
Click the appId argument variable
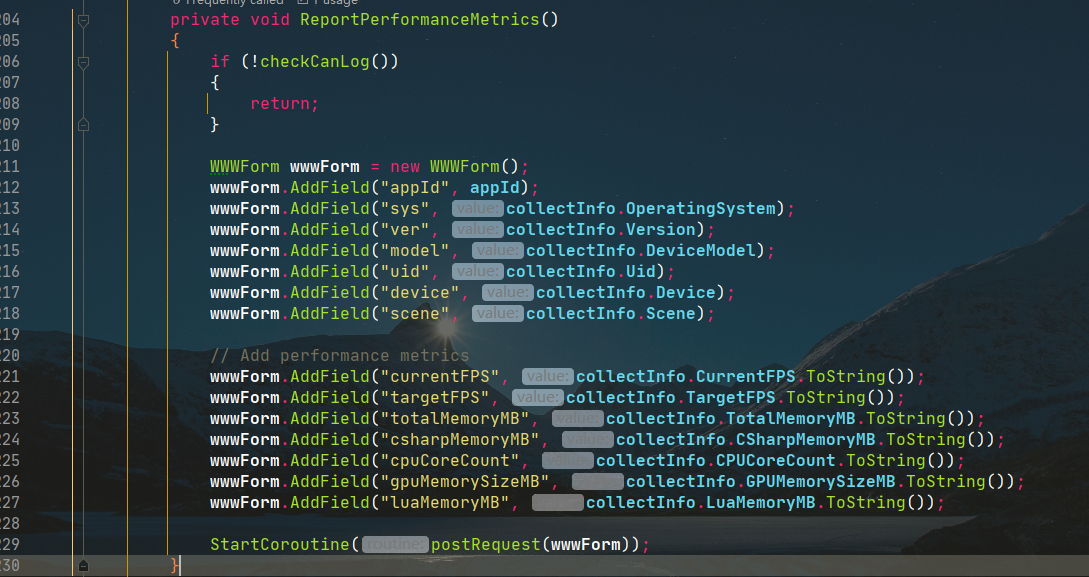pos(494,187)
